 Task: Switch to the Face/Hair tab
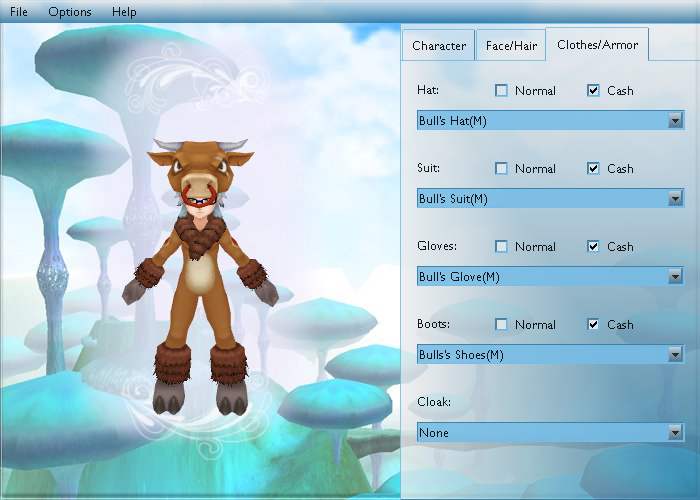[511, 45]
